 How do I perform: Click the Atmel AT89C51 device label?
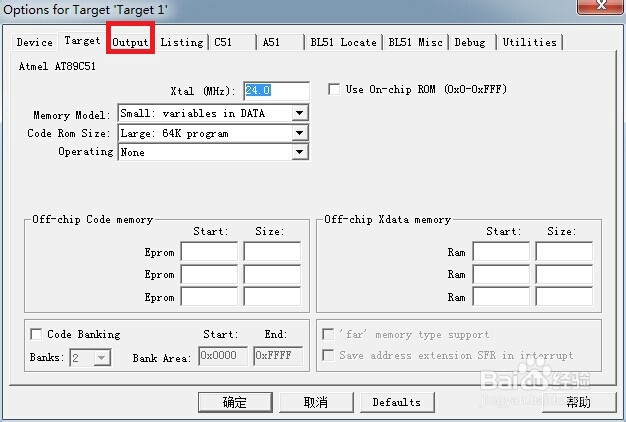tap(57, 66)
